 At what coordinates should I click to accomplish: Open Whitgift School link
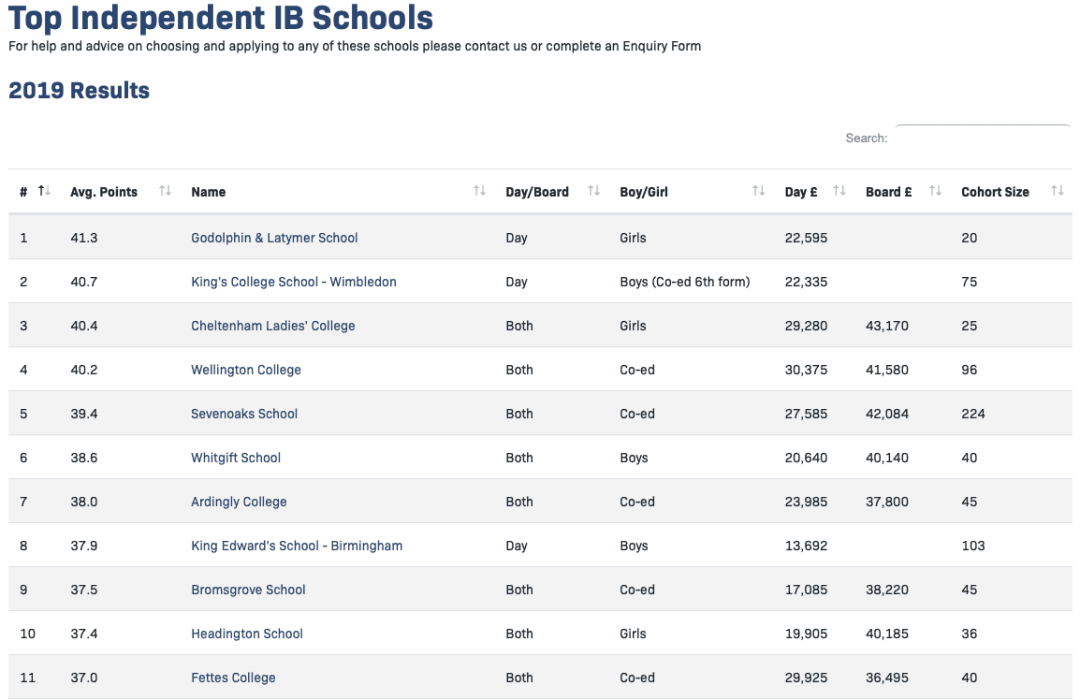(236, 458)
